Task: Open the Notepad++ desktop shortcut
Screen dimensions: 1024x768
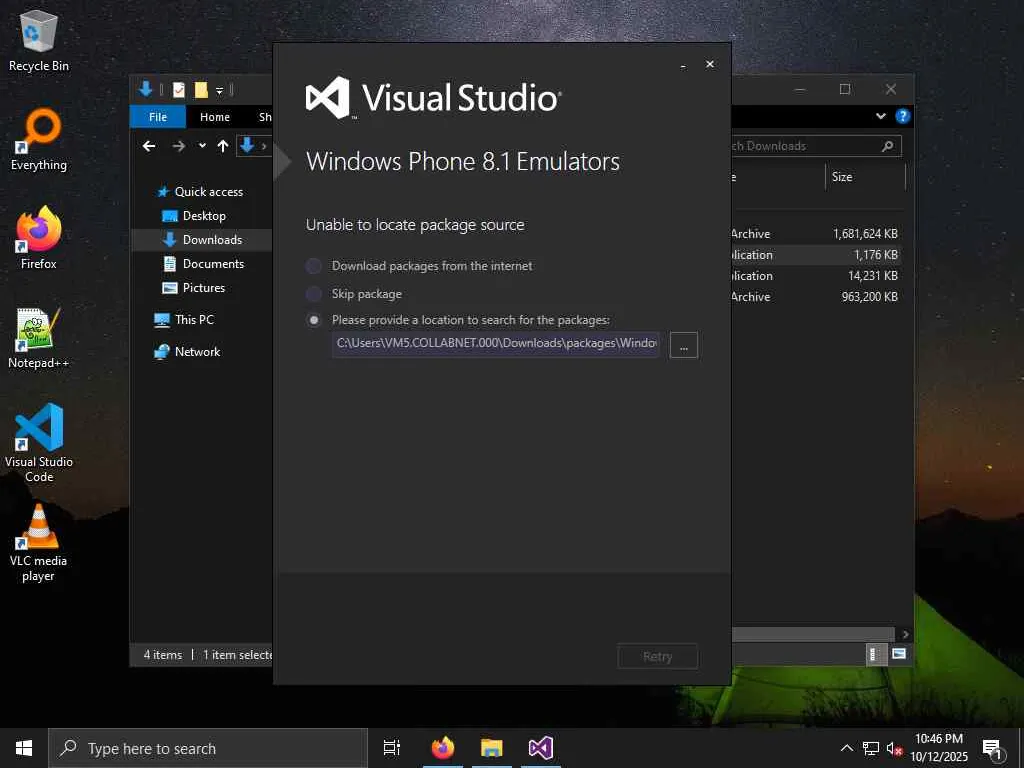Action: pyautogui.click(x=39, y=338)
